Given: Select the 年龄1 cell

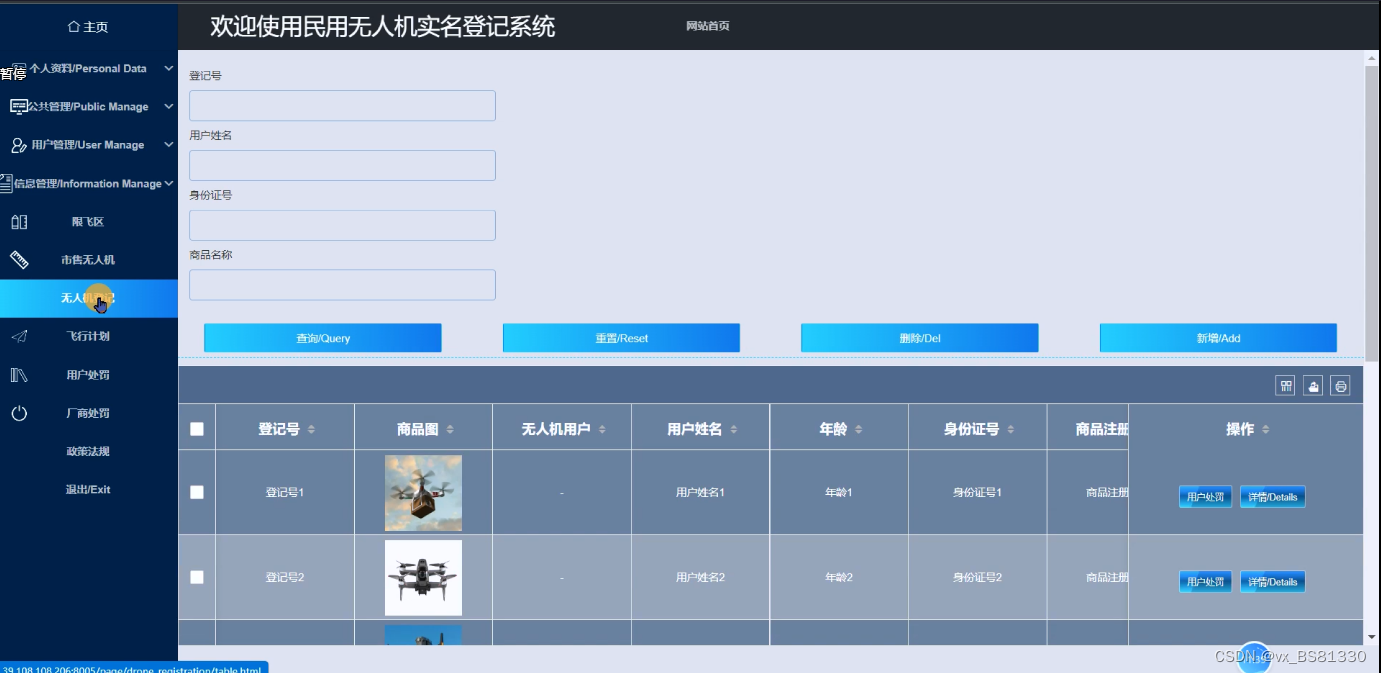Looking at the screenshot, I should point(838,492).
